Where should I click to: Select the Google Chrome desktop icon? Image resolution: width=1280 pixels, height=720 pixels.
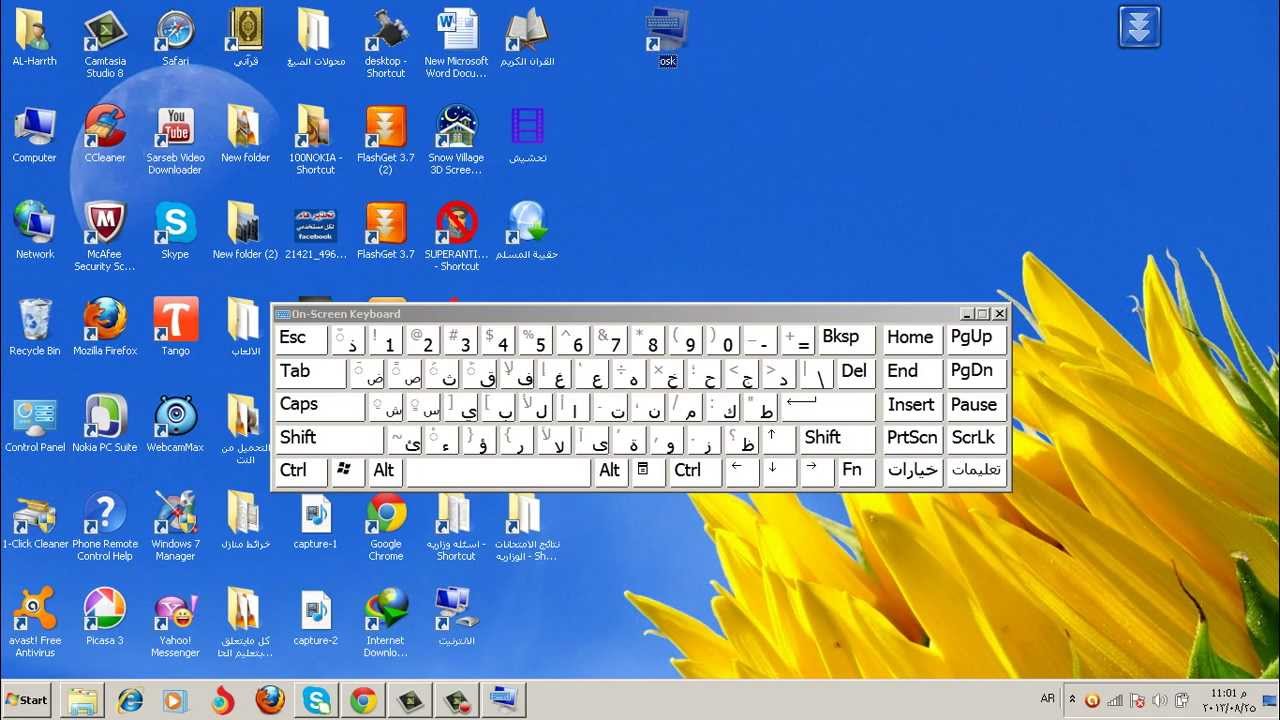(x=386, y=526)
